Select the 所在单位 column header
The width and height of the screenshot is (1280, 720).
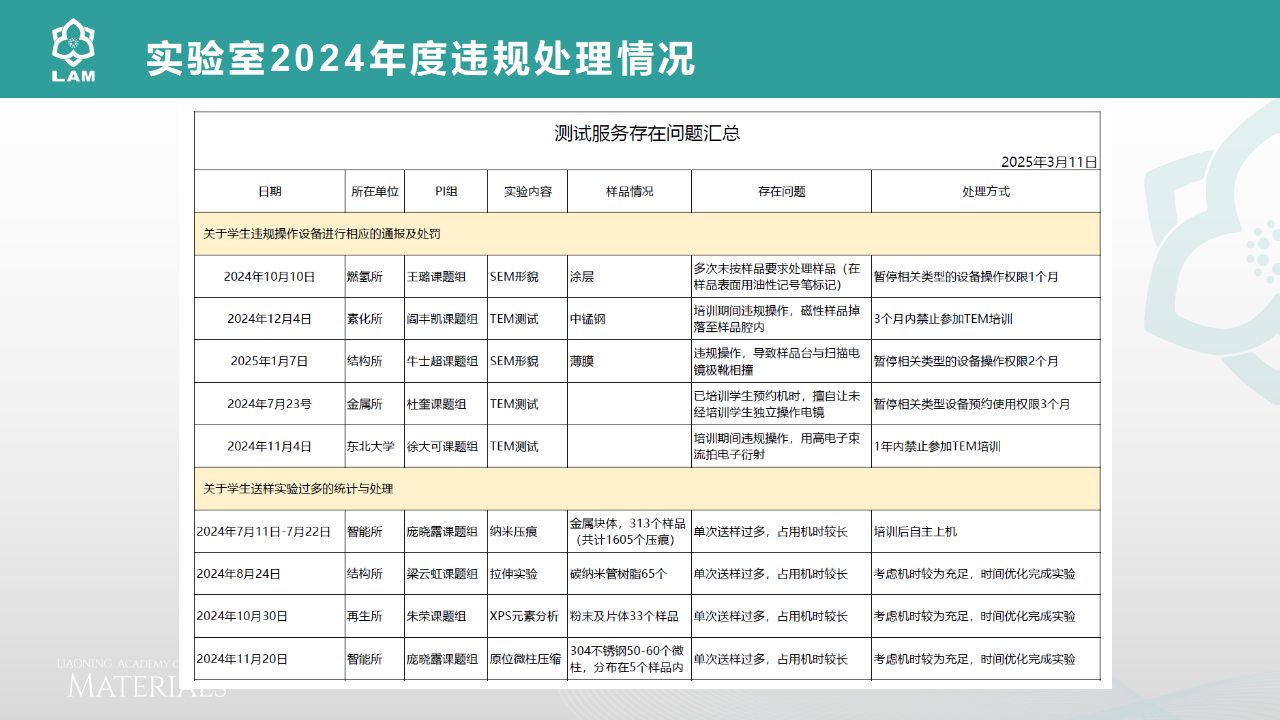(375, 191)
